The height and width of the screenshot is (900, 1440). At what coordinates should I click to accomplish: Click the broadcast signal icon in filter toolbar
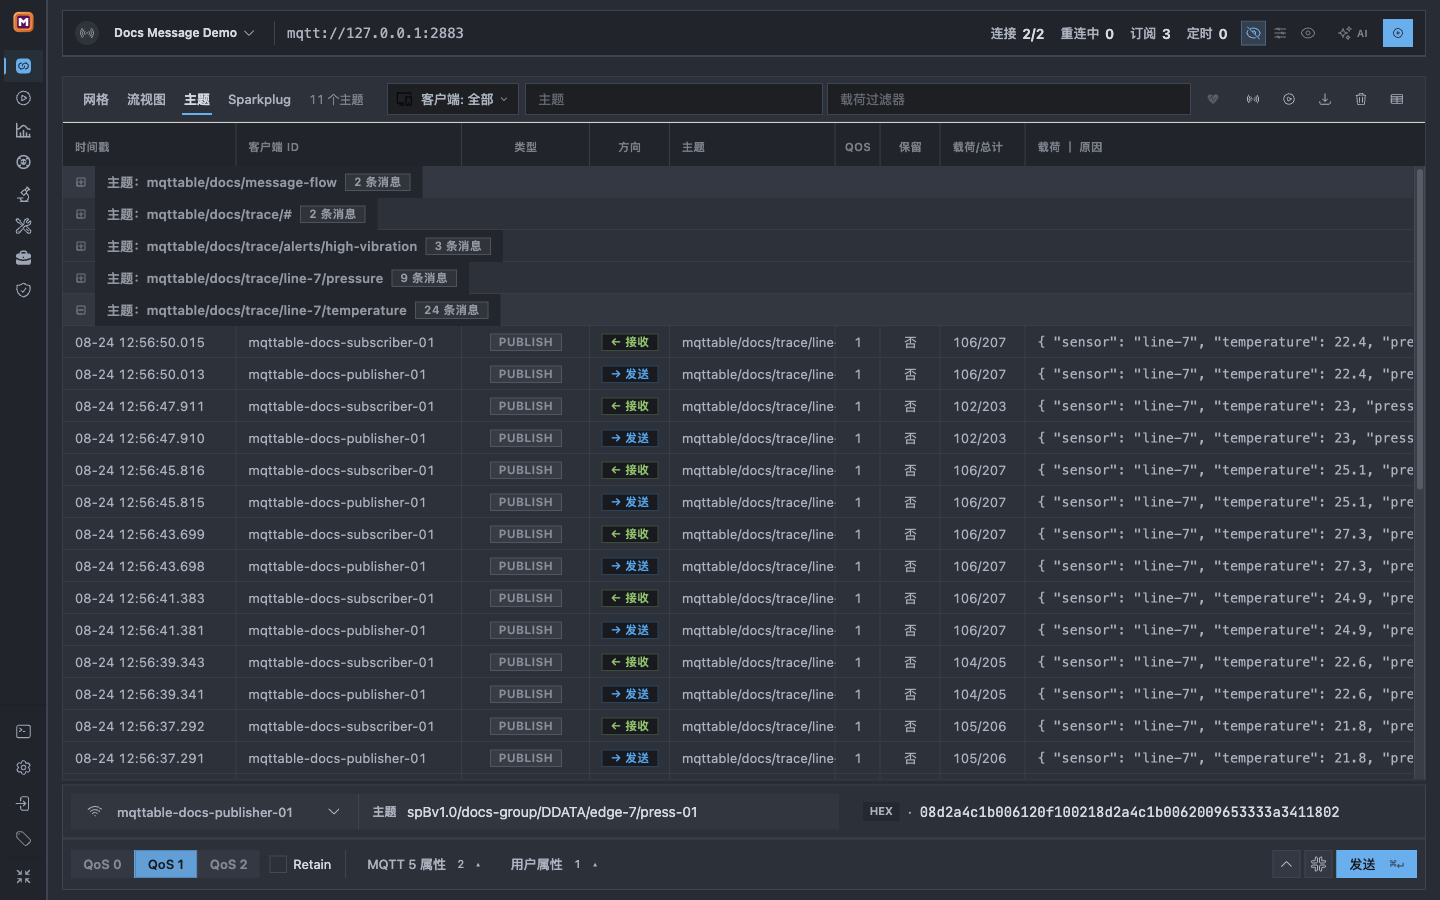pyautogui.click(x=1253, y=99)
